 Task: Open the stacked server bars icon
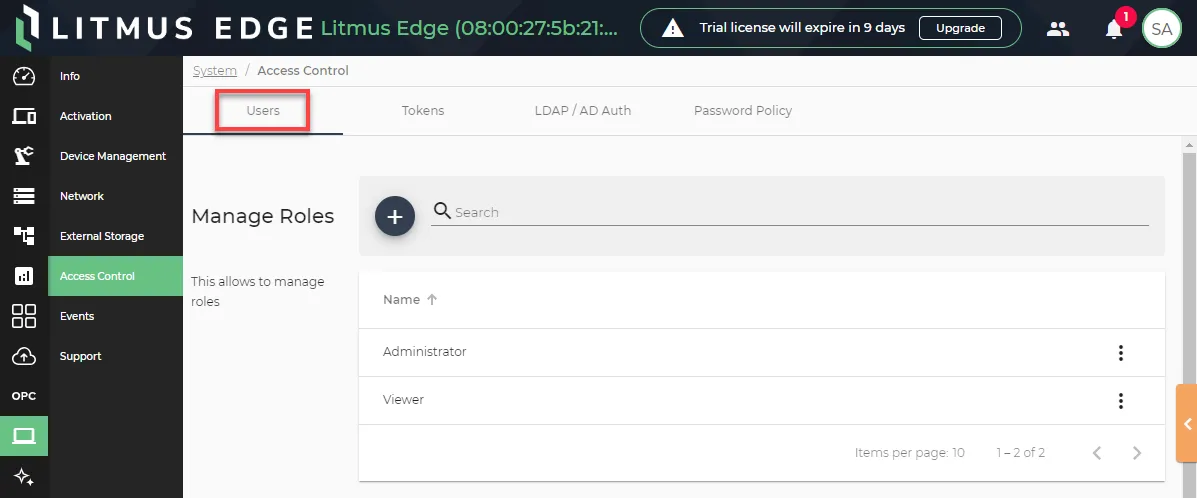click(x=24, y=196)
